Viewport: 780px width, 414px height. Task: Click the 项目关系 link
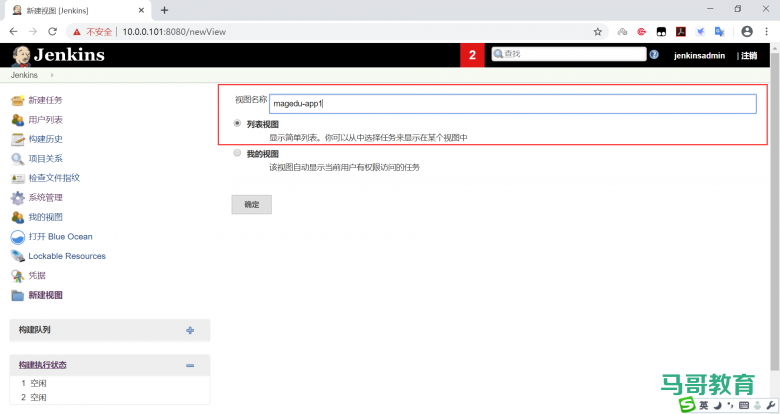[45, 158]
